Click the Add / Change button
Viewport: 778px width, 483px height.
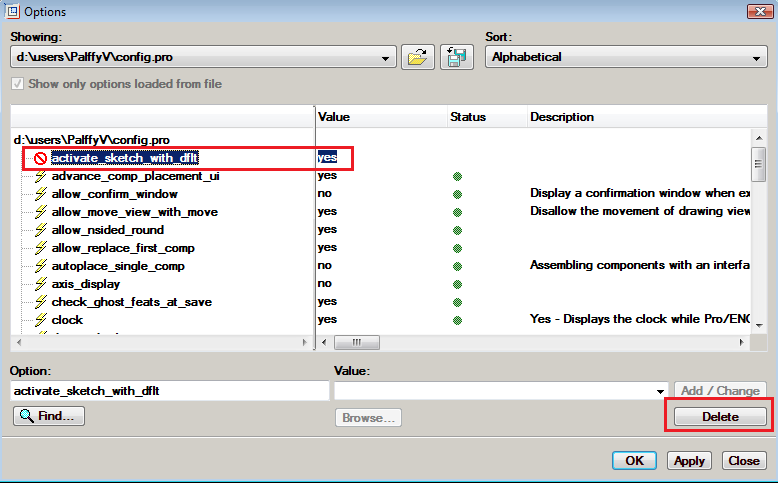720,391
